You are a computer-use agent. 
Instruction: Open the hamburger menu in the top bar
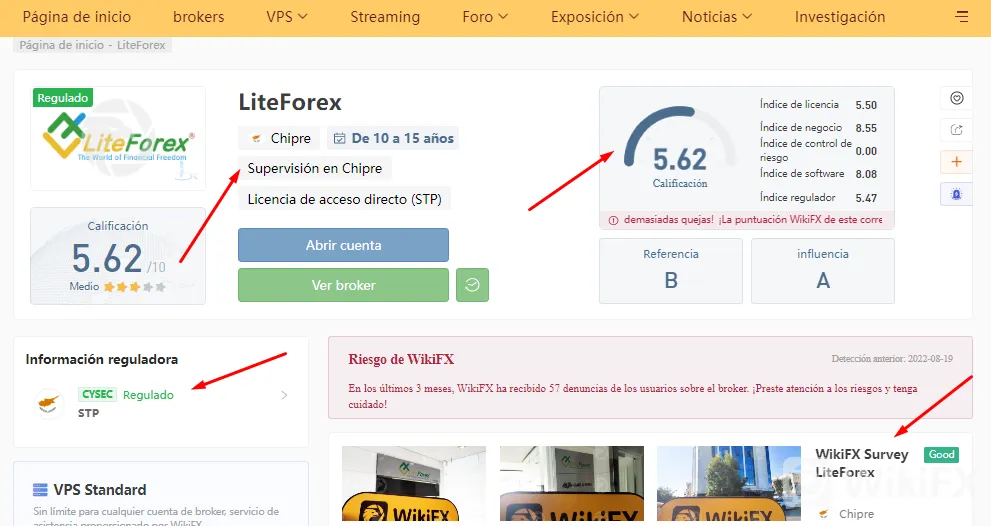click(x=961, y=16)
